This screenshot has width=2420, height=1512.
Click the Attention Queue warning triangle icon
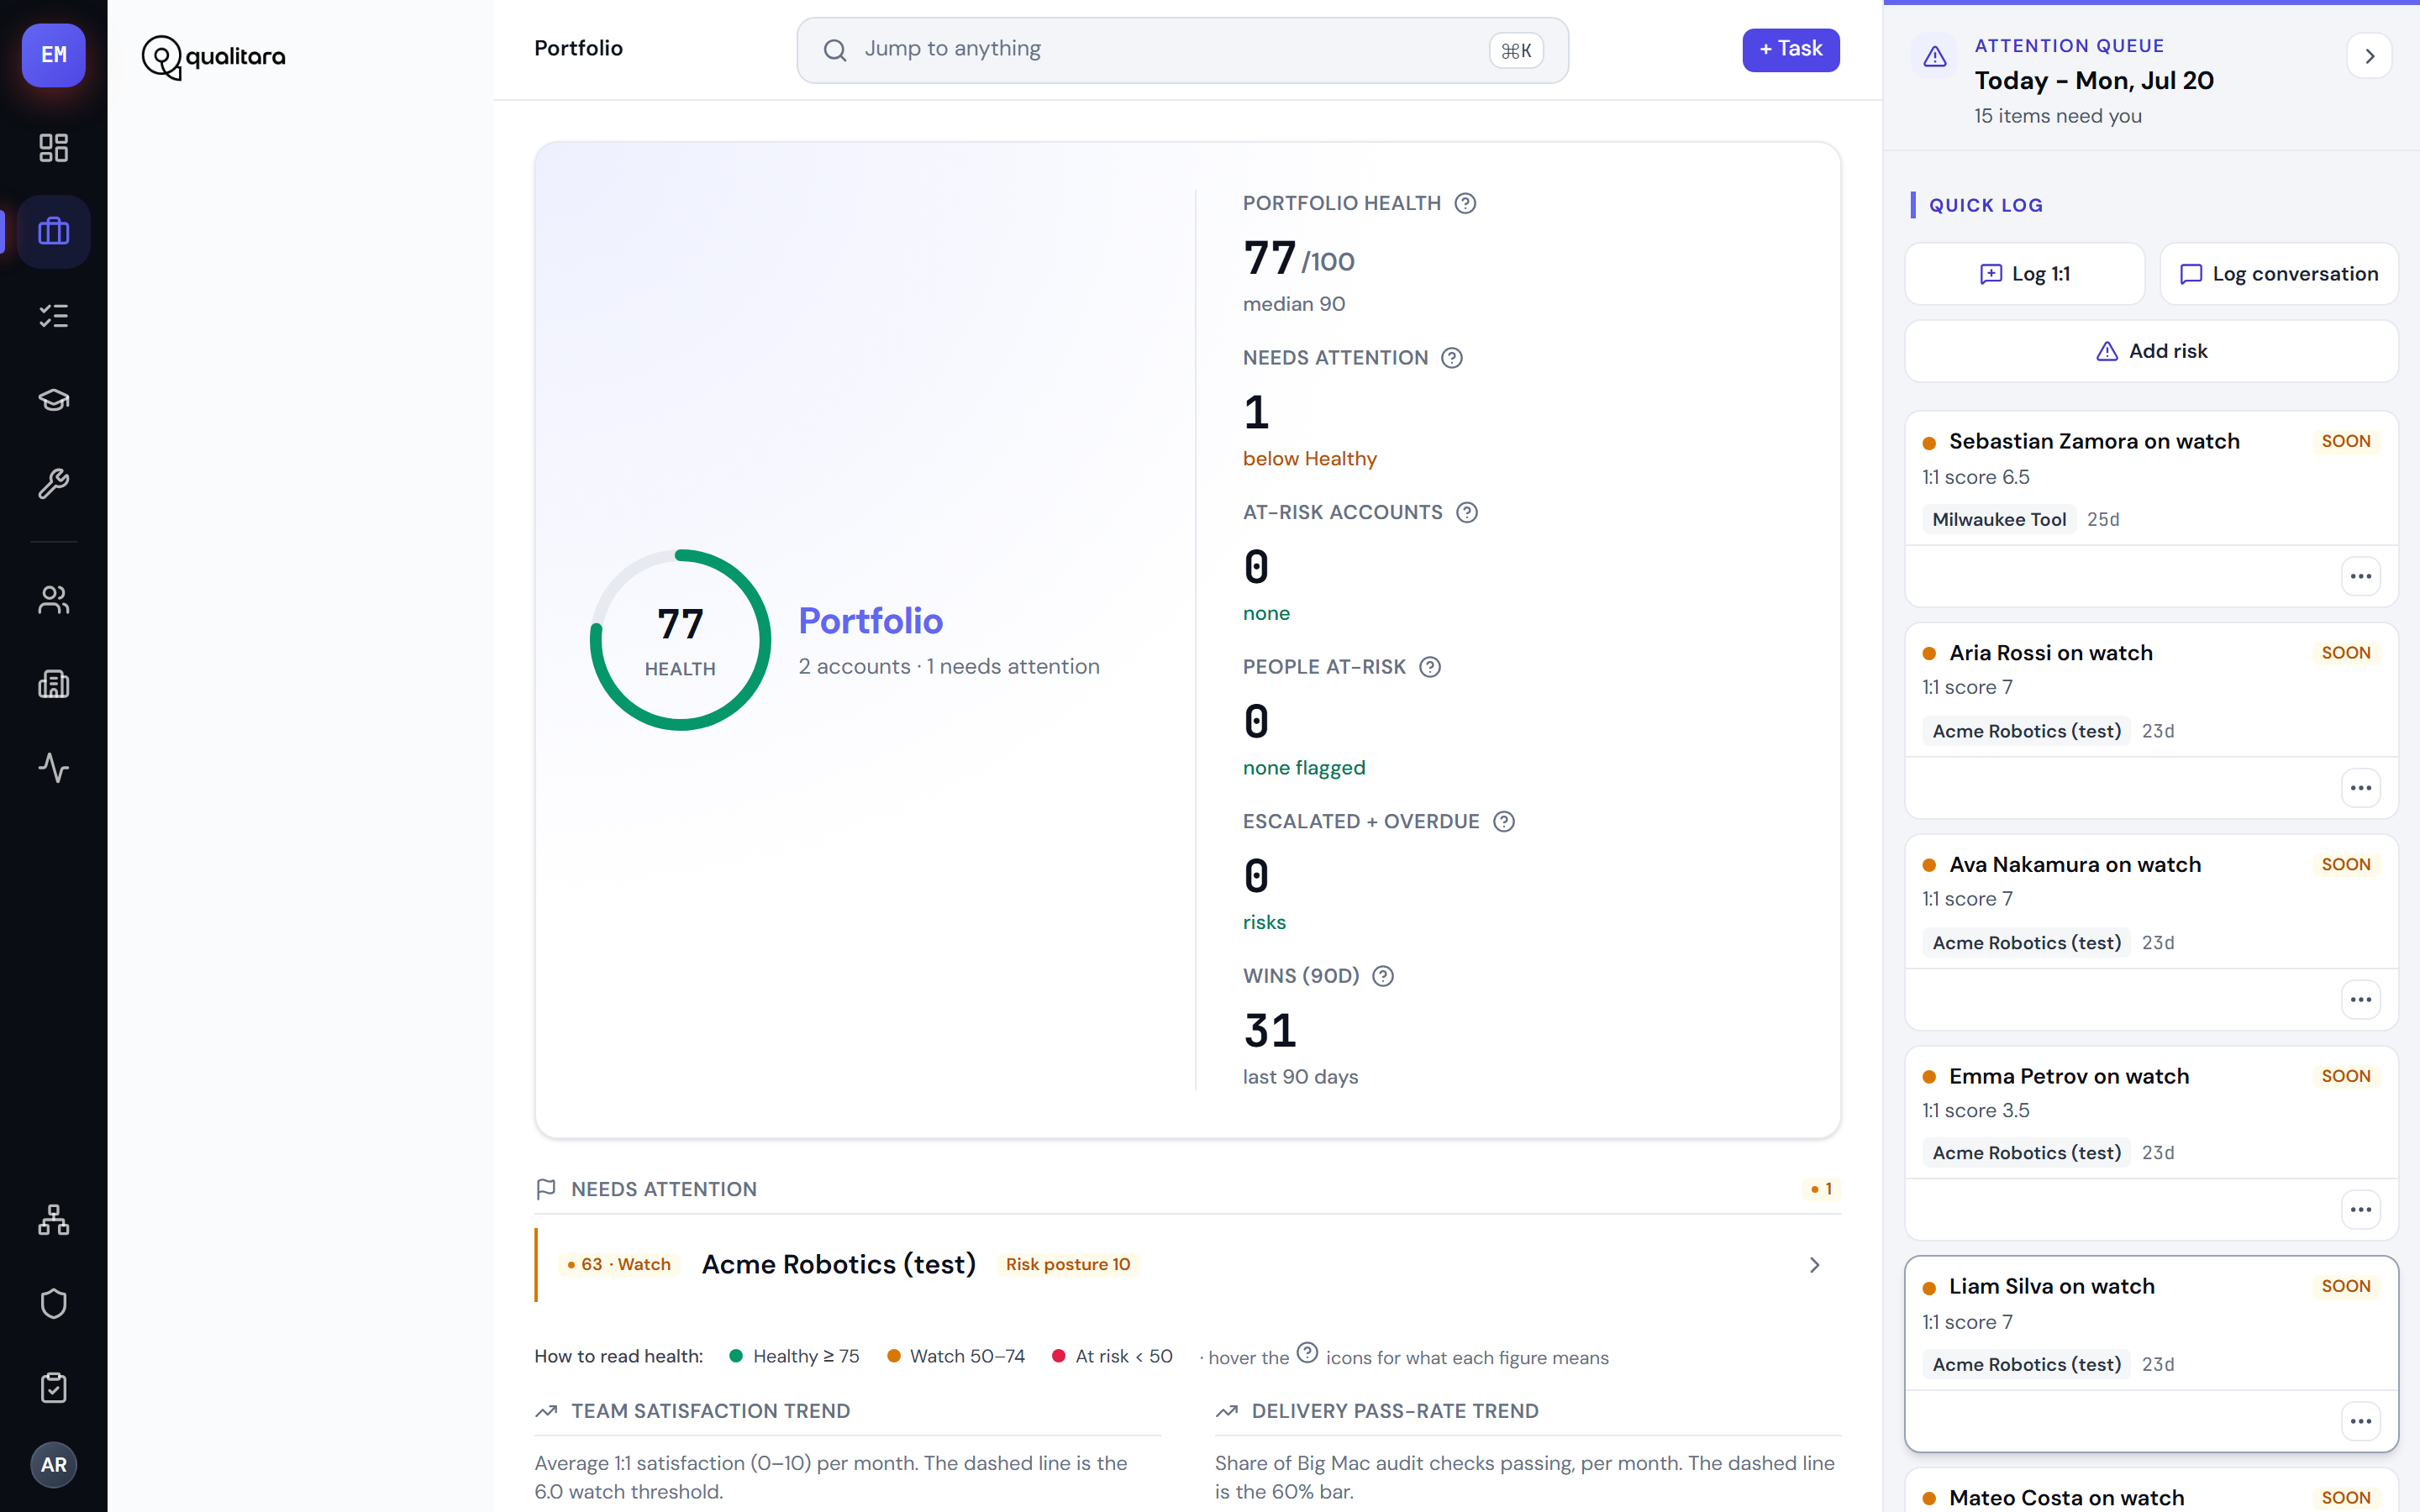coord(1935,56)
